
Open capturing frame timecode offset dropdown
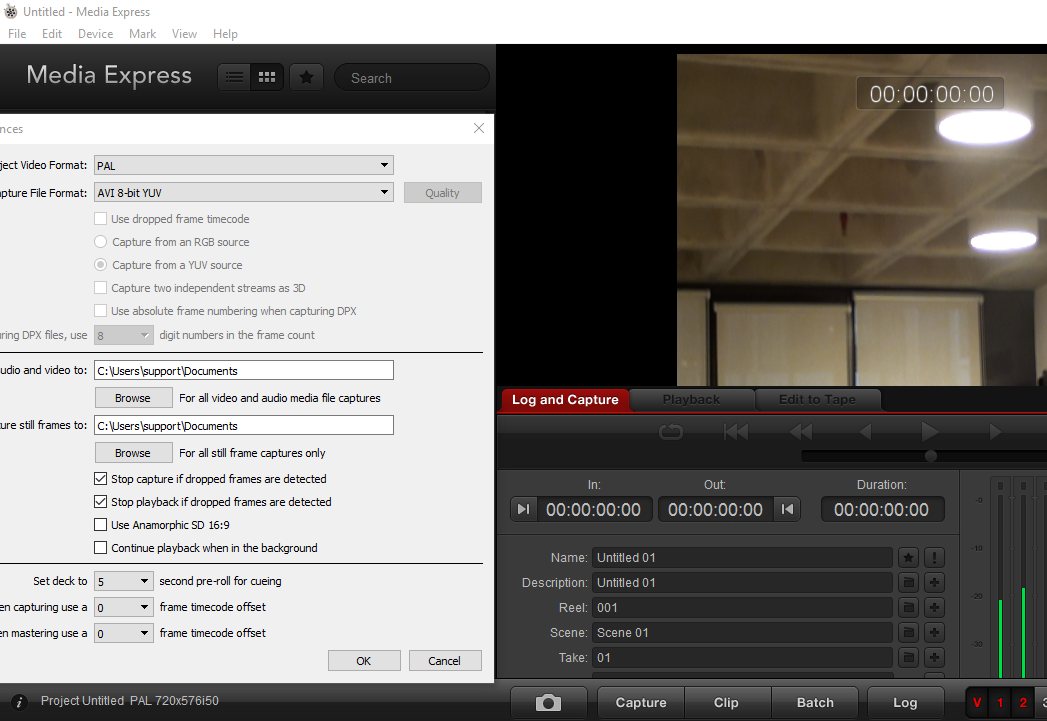click(x=124, y=608)
